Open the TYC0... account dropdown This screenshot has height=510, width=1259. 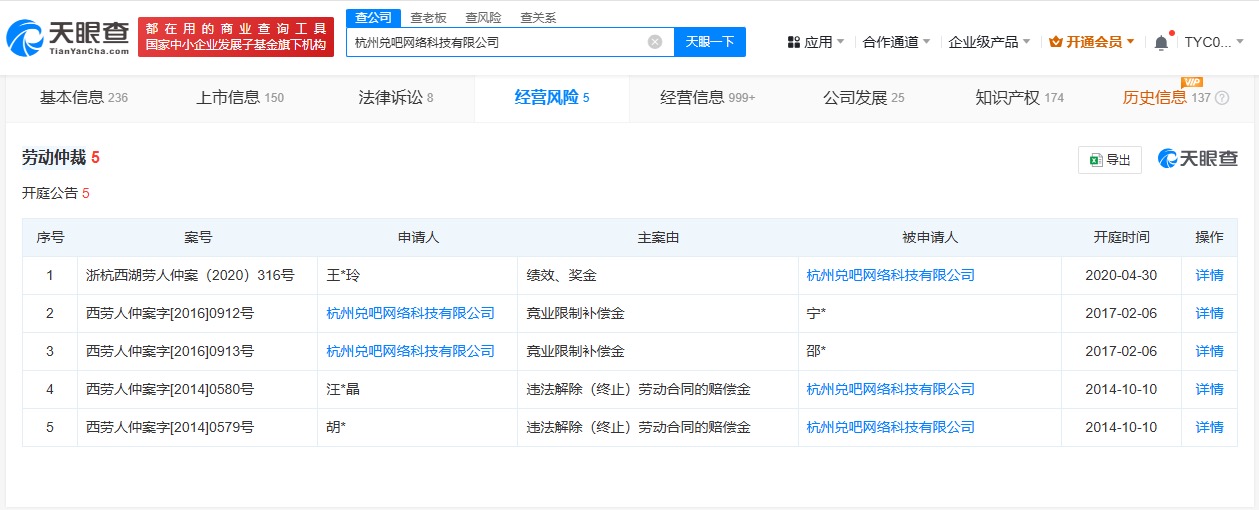click(1214, 42)
